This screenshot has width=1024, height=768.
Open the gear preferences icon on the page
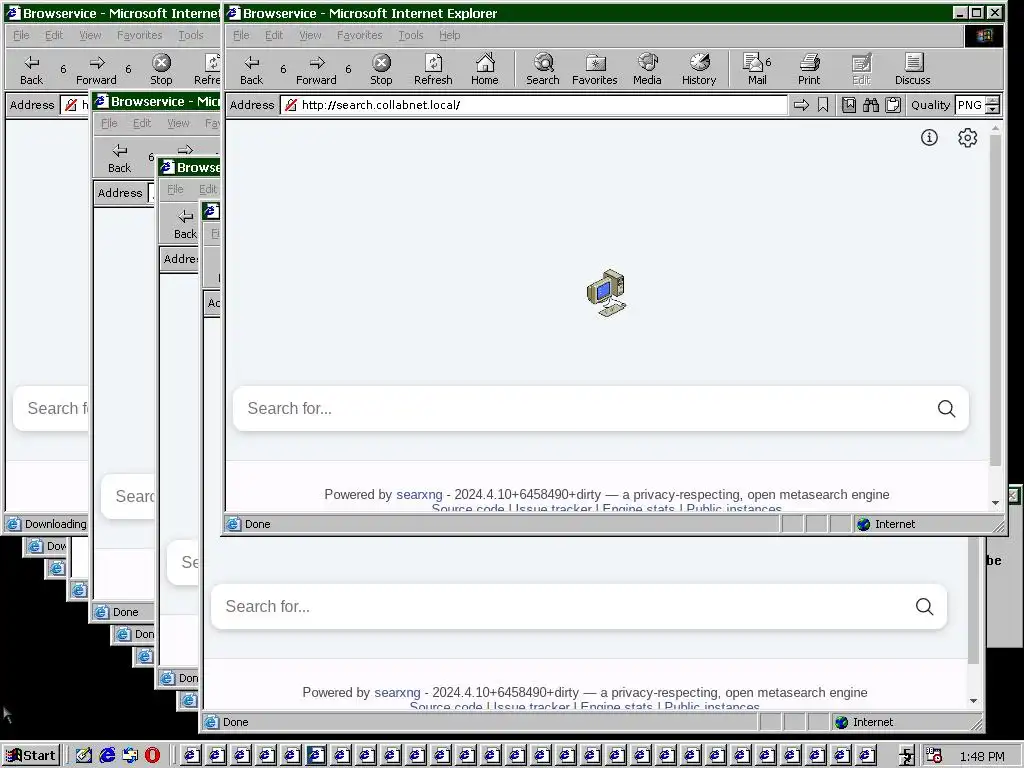tap(967, 138)
